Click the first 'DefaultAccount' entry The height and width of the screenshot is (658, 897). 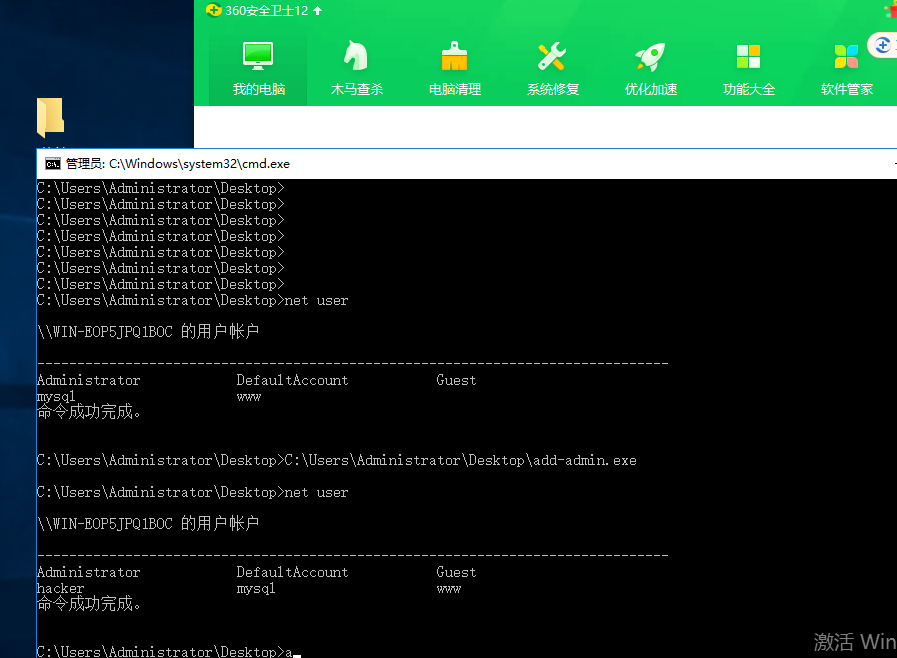[x=292, y=380]
